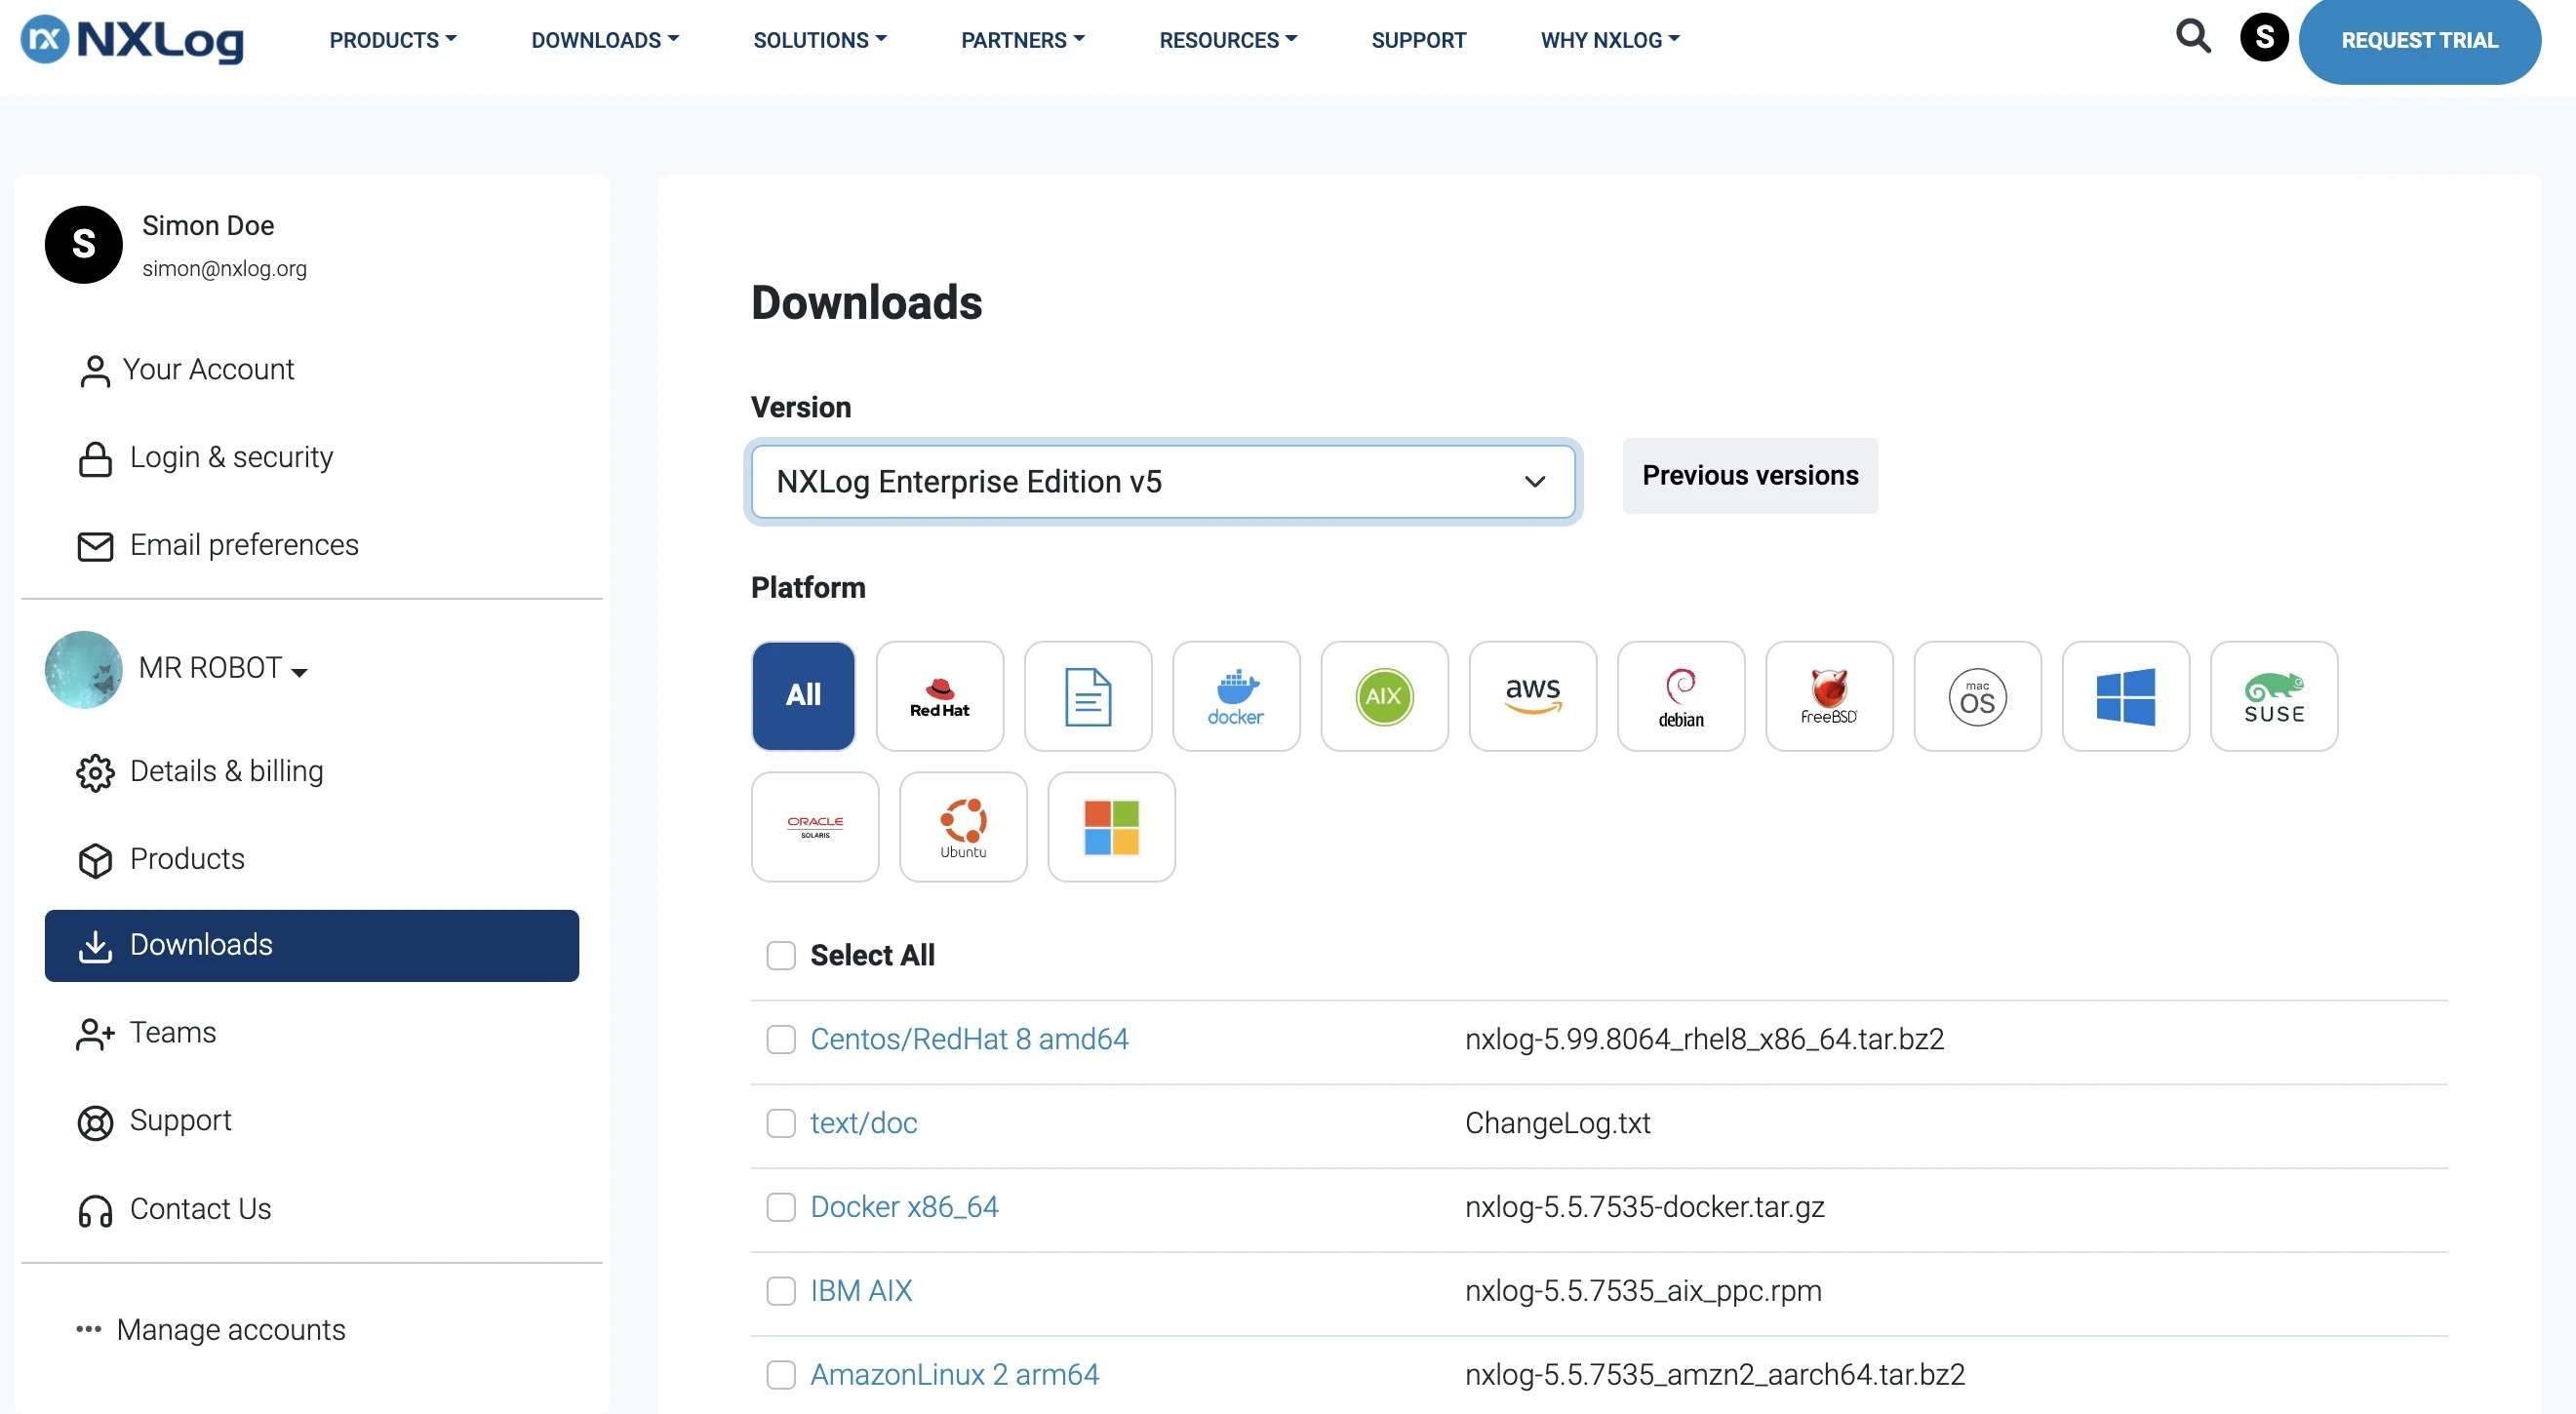Check the Docker x86_64 checkbox

tap(781, 1207)
